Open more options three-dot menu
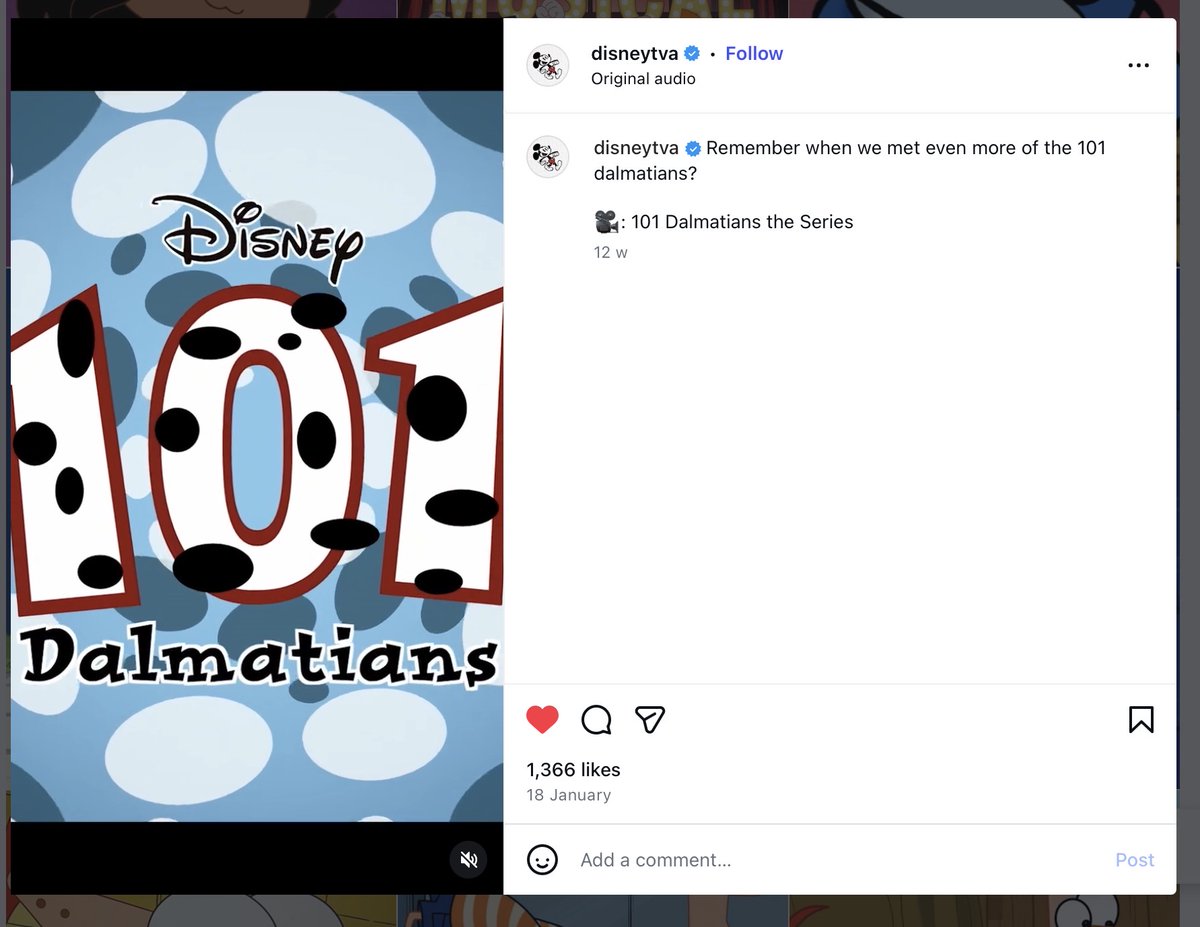Image resolution: width=1200 pixels, height=927 pixels. click(1138, 65)
